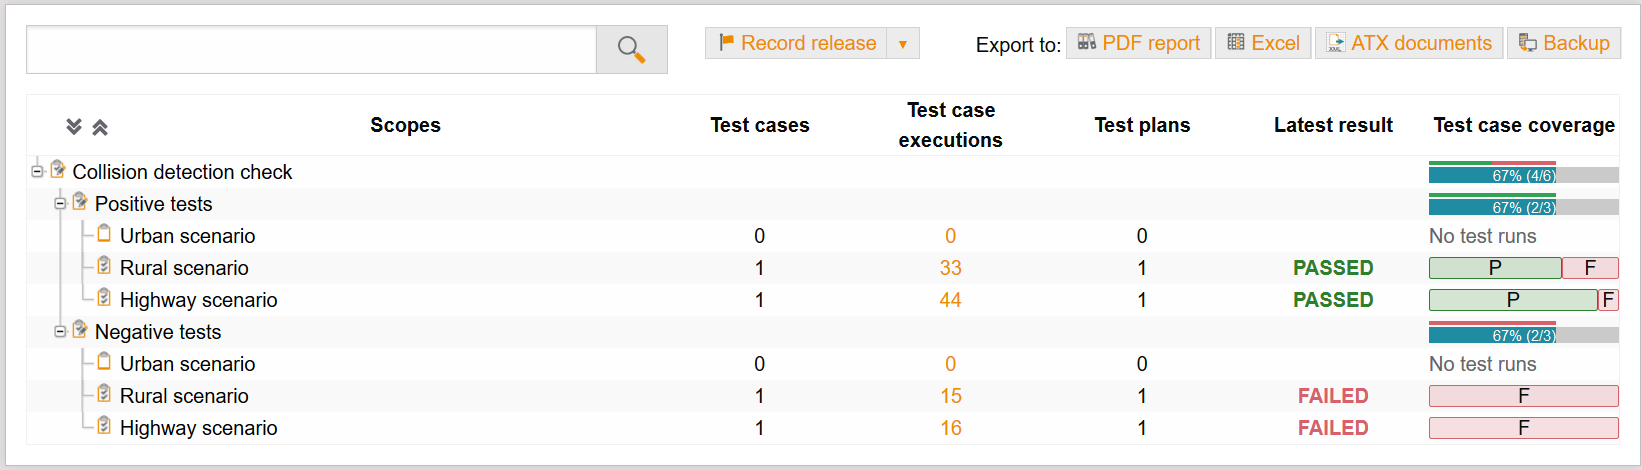Click the Collision detection check 67% (4/6) coverage bar
The width and height of the screenshot is (1642, 470).
click(1523, 174)
